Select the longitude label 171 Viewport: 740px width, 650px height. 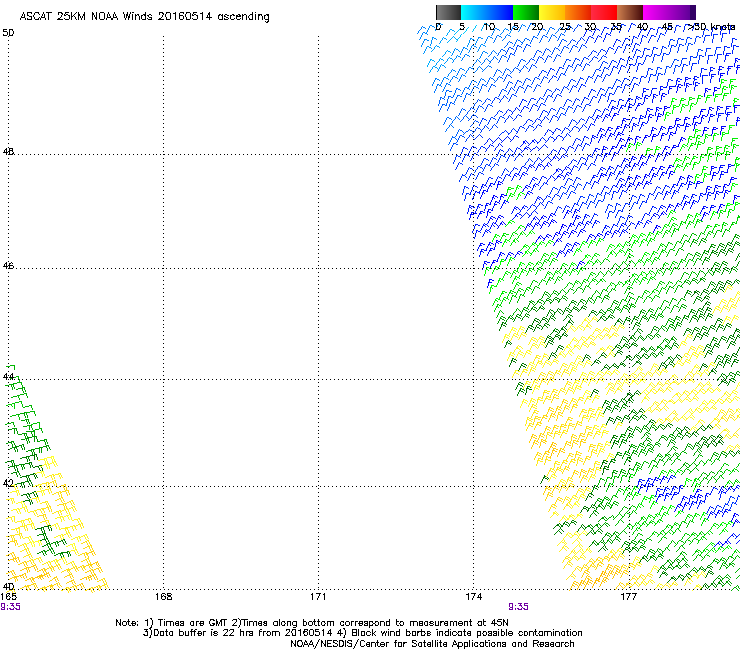coord(318,597)
